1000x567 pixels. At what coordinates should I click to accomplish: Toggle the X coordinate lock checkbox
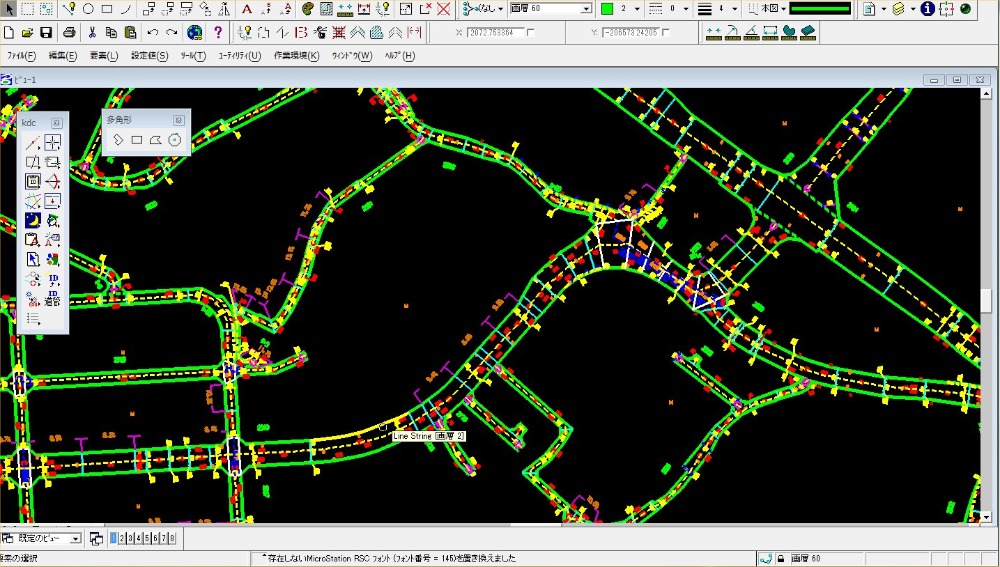[531, 32]
